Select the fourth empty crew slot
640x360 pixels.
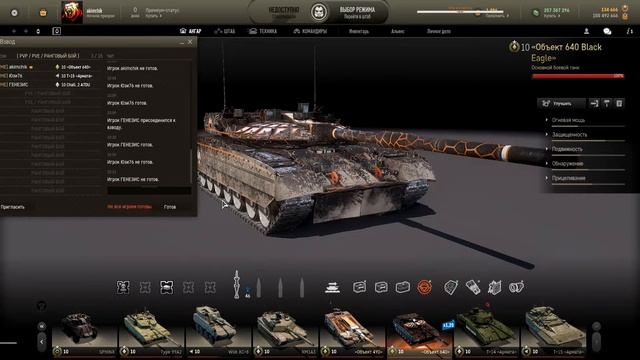click(188, 287)
